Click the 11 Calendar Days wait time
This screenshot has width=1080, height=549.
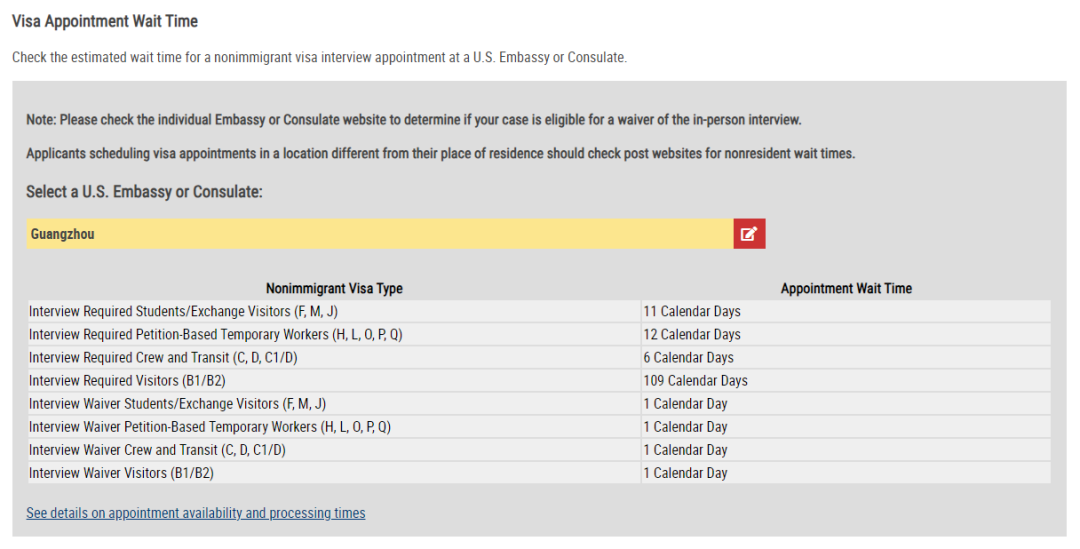click(692, 311)
